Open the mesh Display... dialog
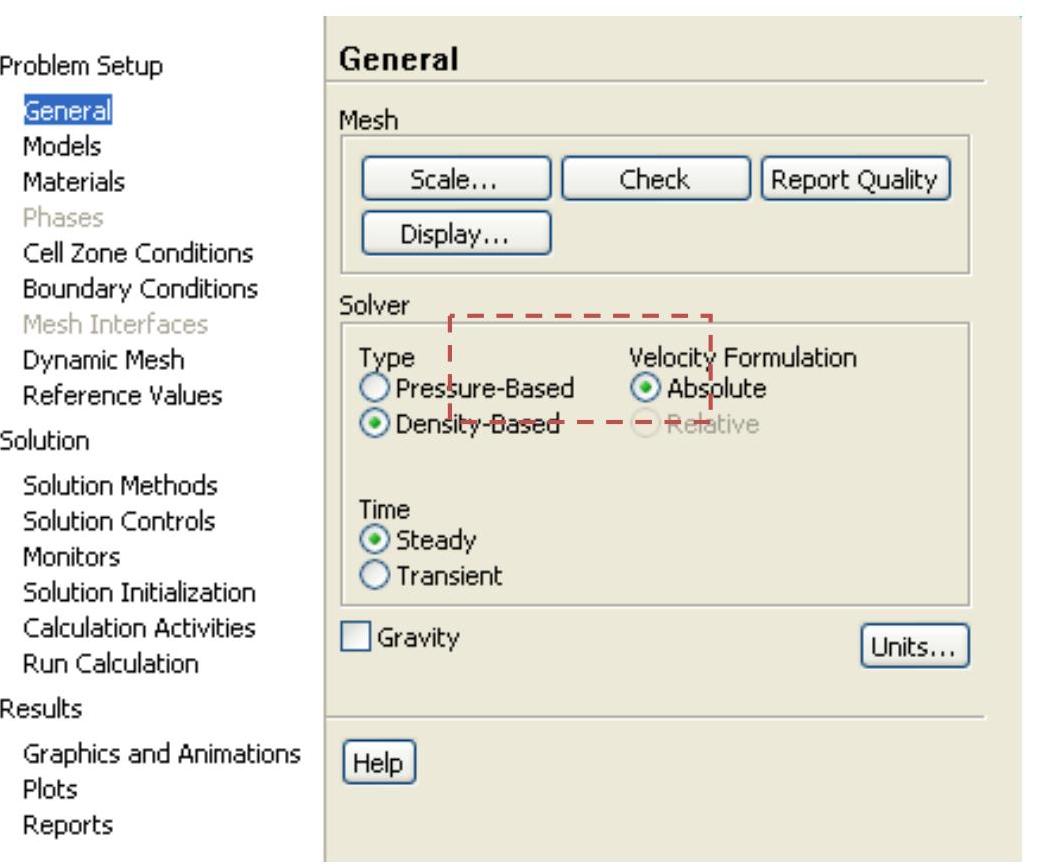This screenshot has width=1054, height=867. (455, 233)
